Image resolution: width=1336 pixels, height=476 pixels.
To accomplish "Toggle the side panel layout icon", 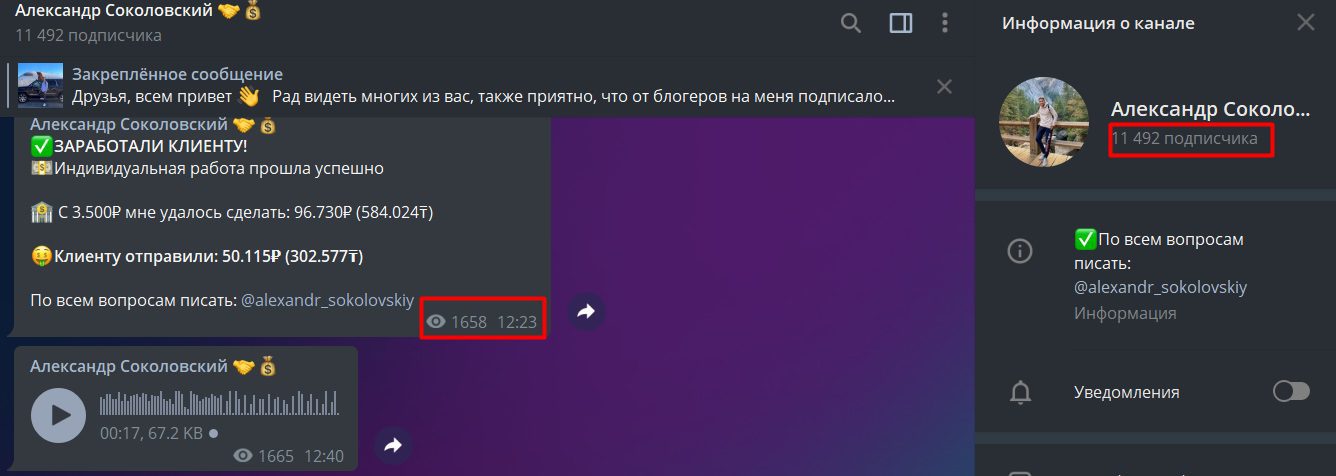I will 901,23.
